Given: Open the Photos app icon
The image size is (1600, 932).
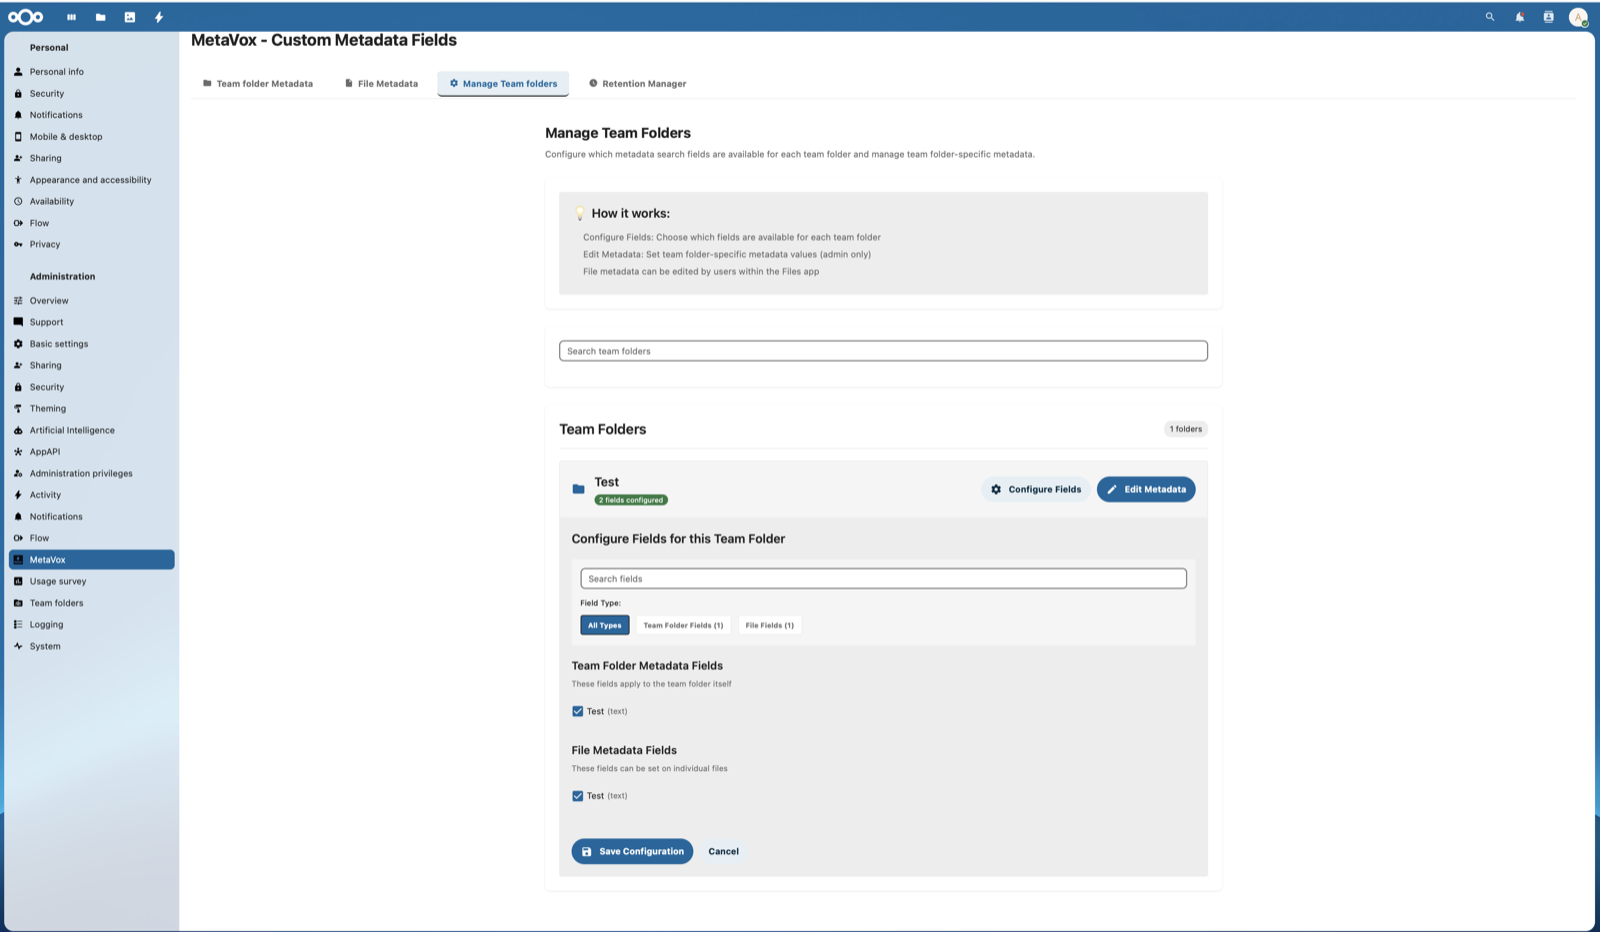Looking at the screenshot, I should pyautogui.click(x=129, y=16).
